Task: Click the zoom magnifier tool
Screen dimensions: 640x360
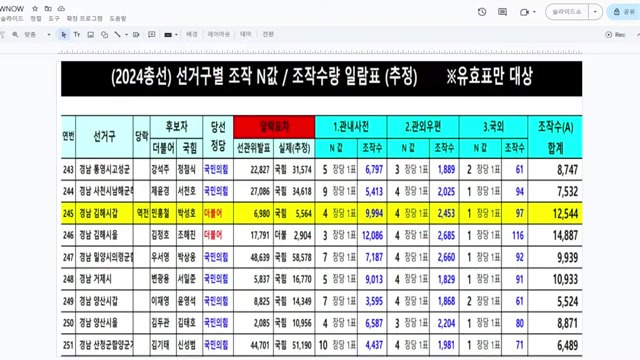Action: (15, 35)
